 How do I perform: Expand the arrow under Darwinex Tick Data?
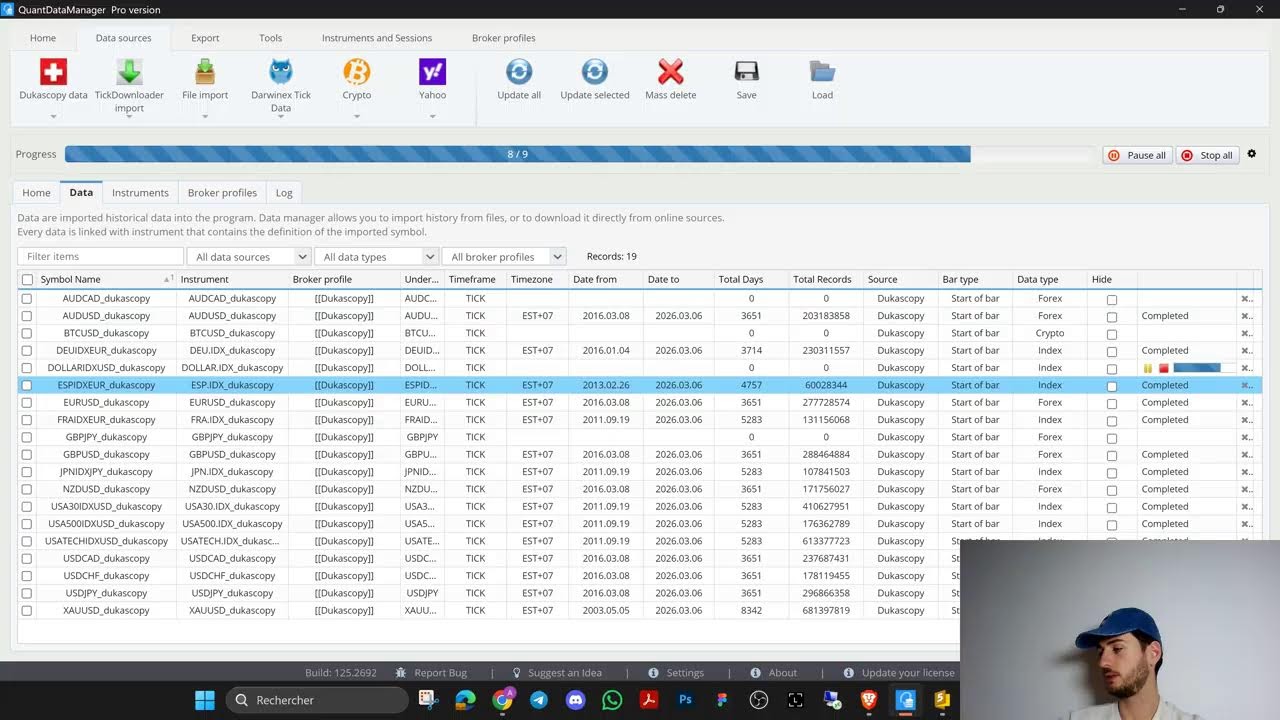(x=281, y=116)
